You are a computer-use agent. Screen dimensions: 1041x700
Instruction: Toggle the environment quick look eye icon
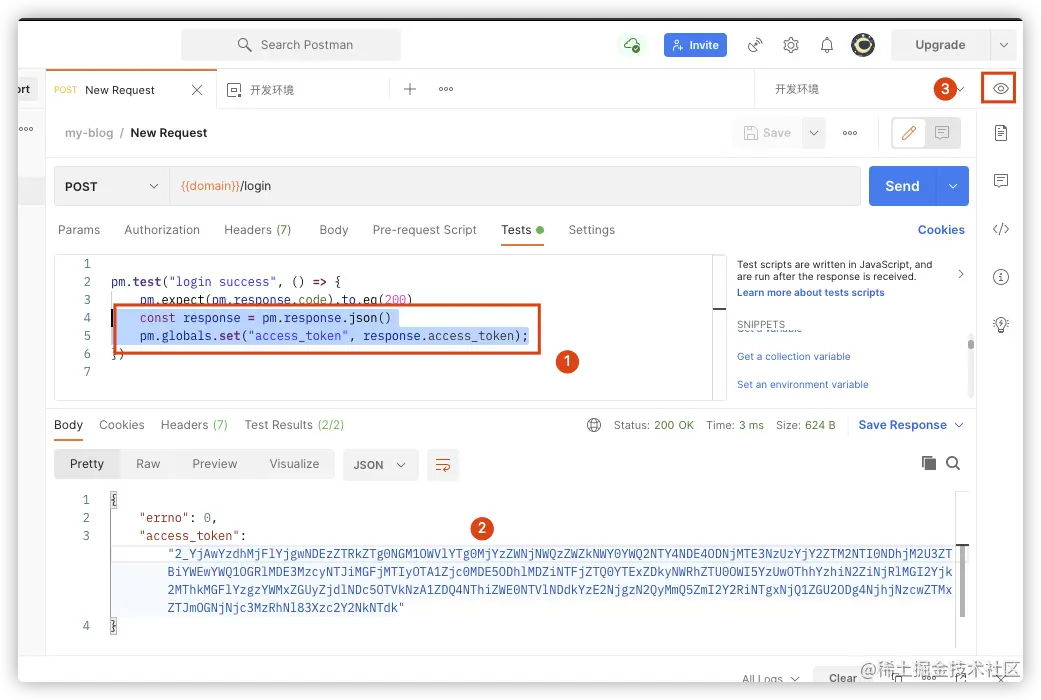coord(999,88)
